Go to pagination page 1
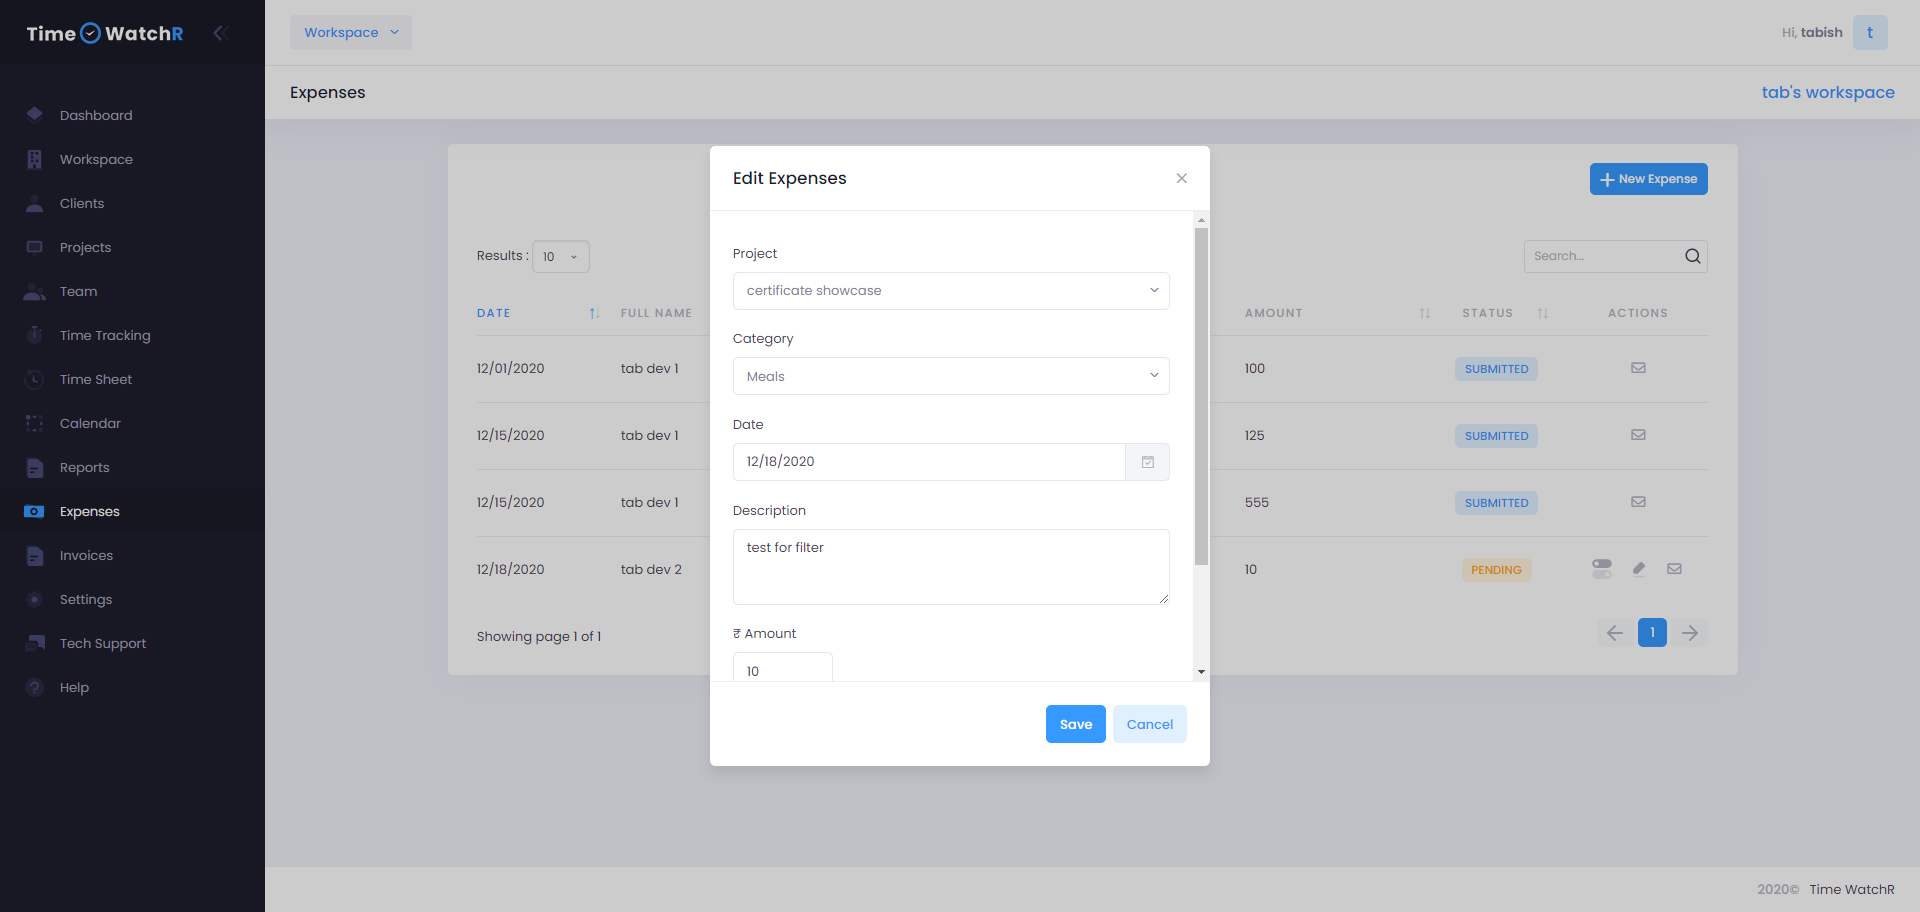1920x912 pixels. click(x=1652, y=632)
